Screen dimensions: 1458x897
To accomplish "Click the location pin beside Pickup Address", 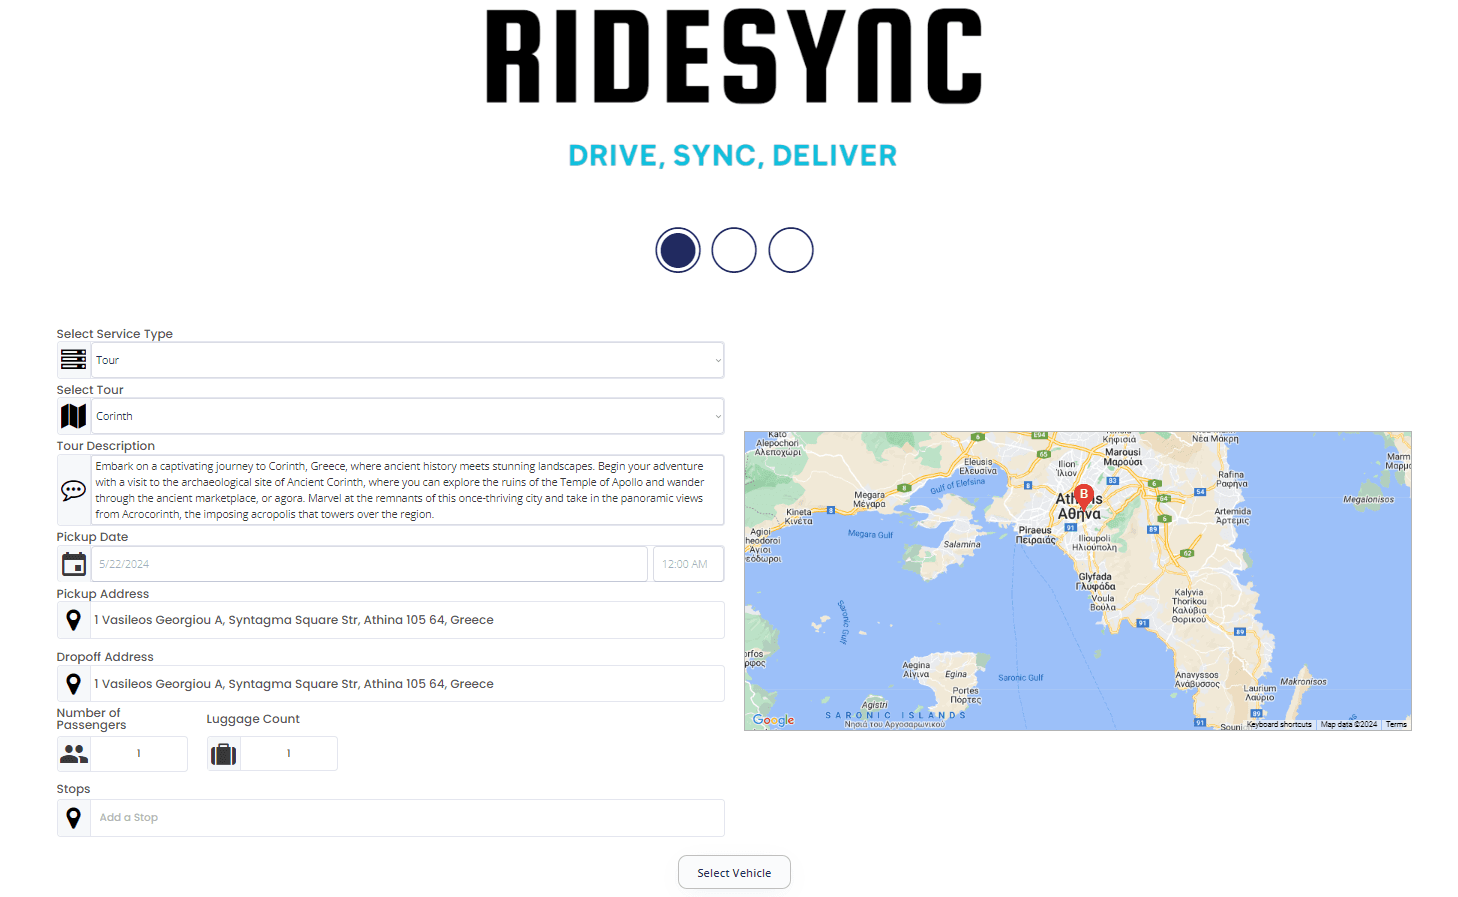I will click(x=73, y=619).
